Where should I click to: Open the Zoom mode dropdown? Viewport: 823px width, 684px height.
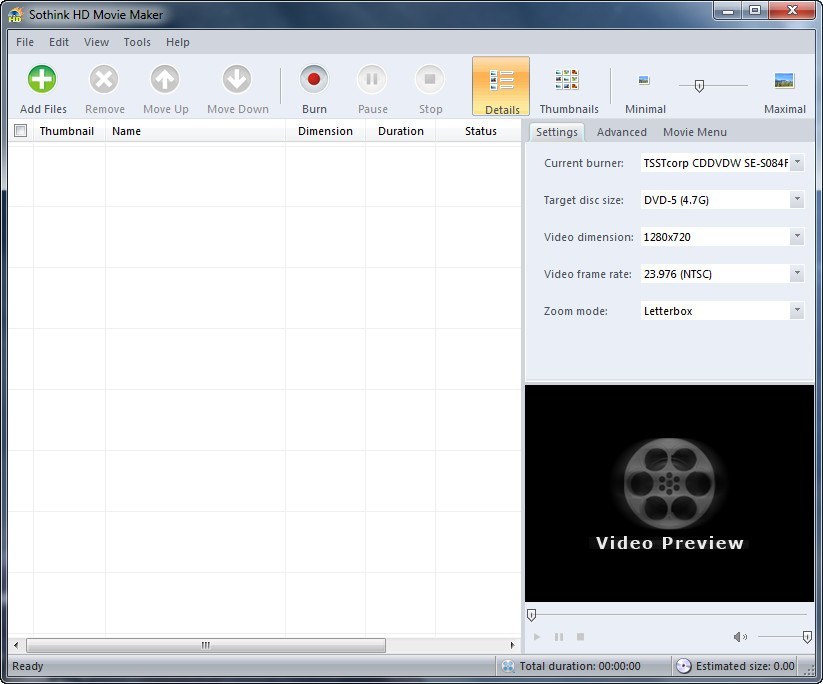[x=797, y=310]
